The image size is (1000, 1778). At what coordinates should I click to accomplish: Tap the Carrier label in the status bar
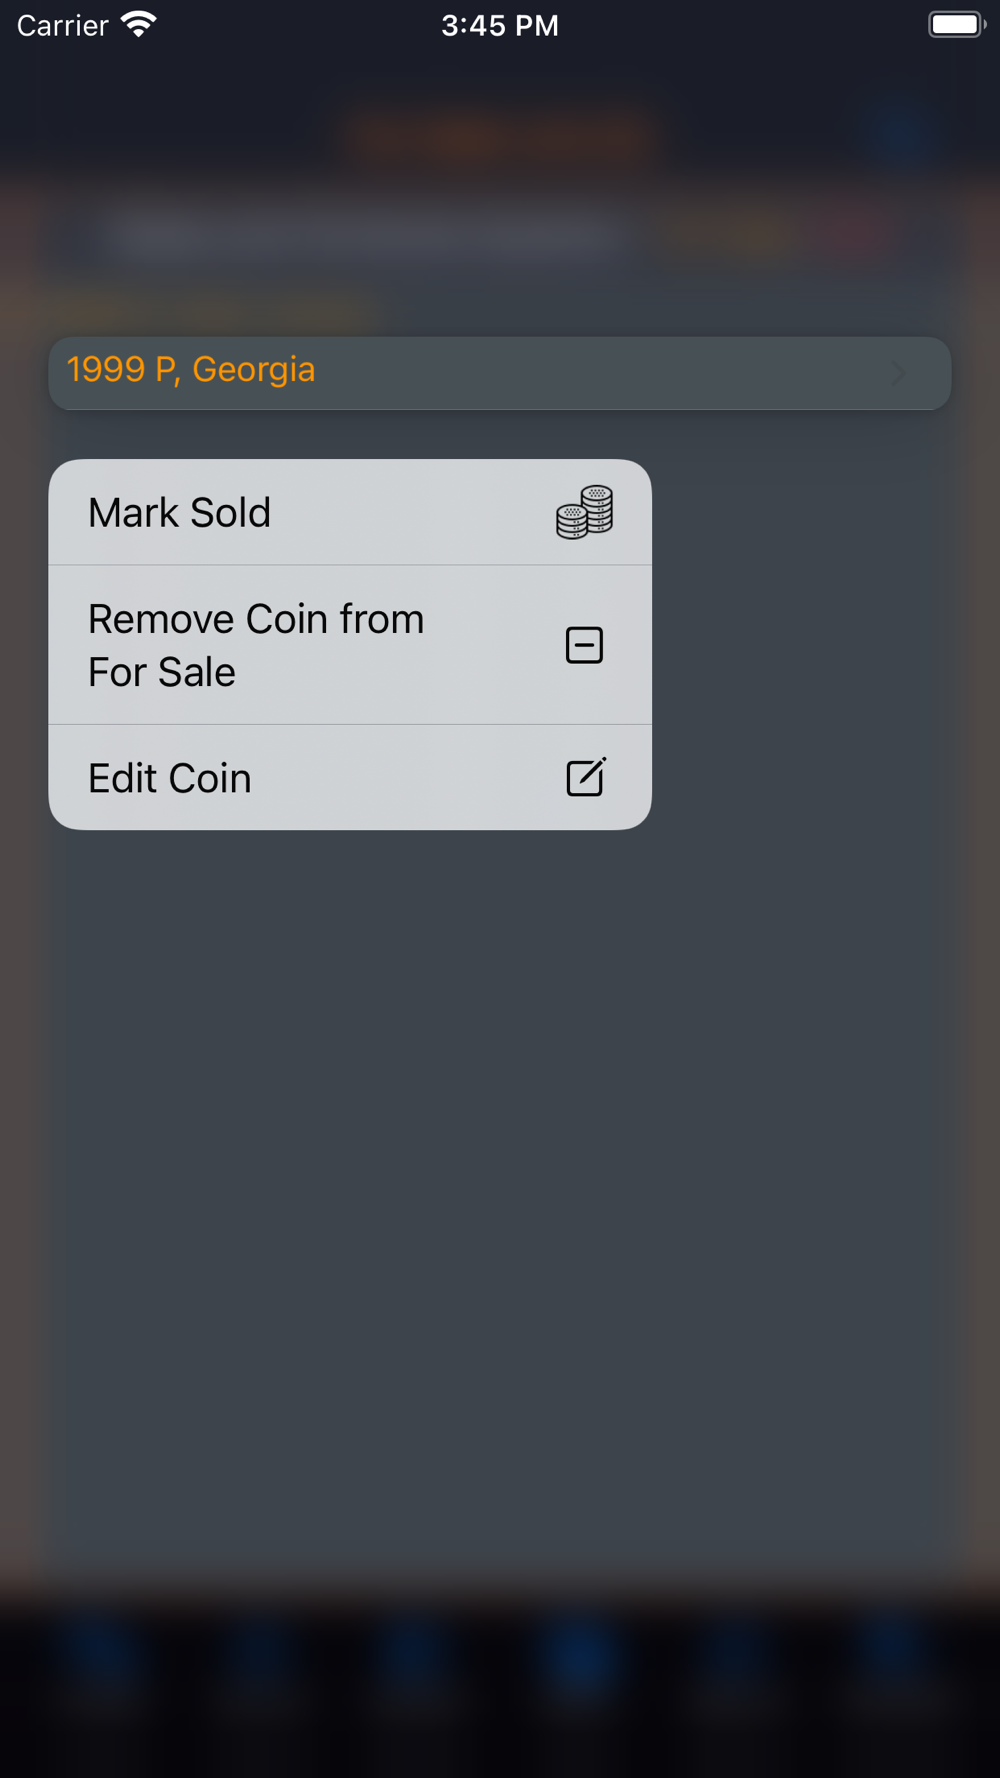[x=62, y=25]
